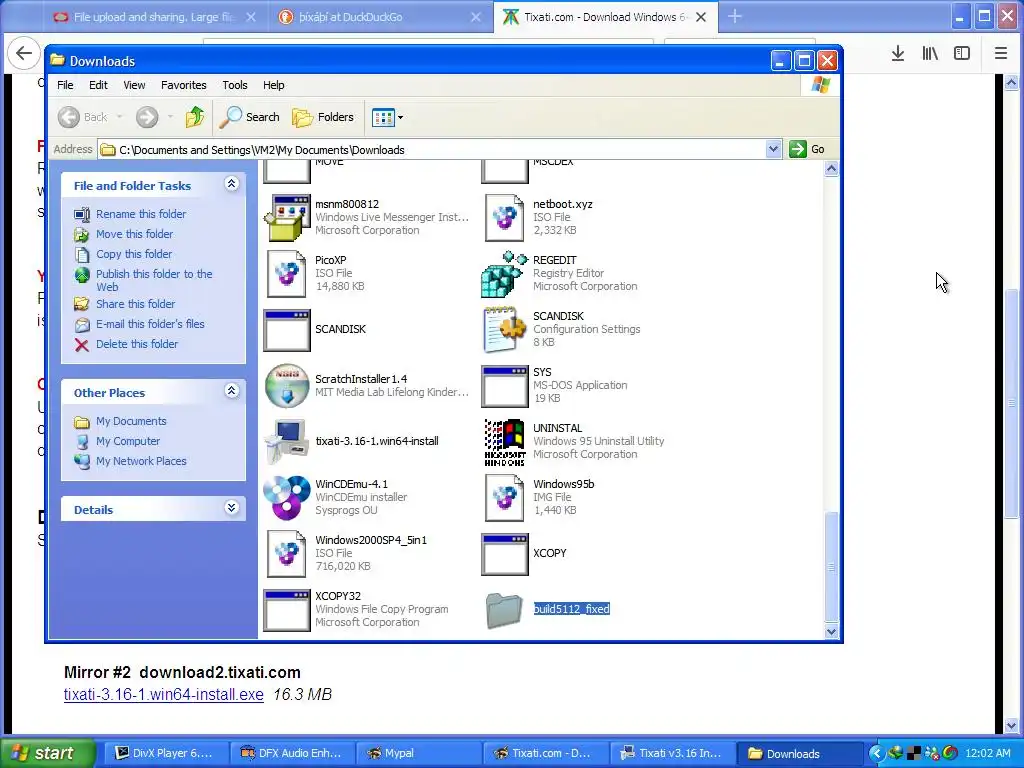Select the XCOPY32 file copy program icon
1024x768 pixels.
pyautogui.click(x=287, y=610)
